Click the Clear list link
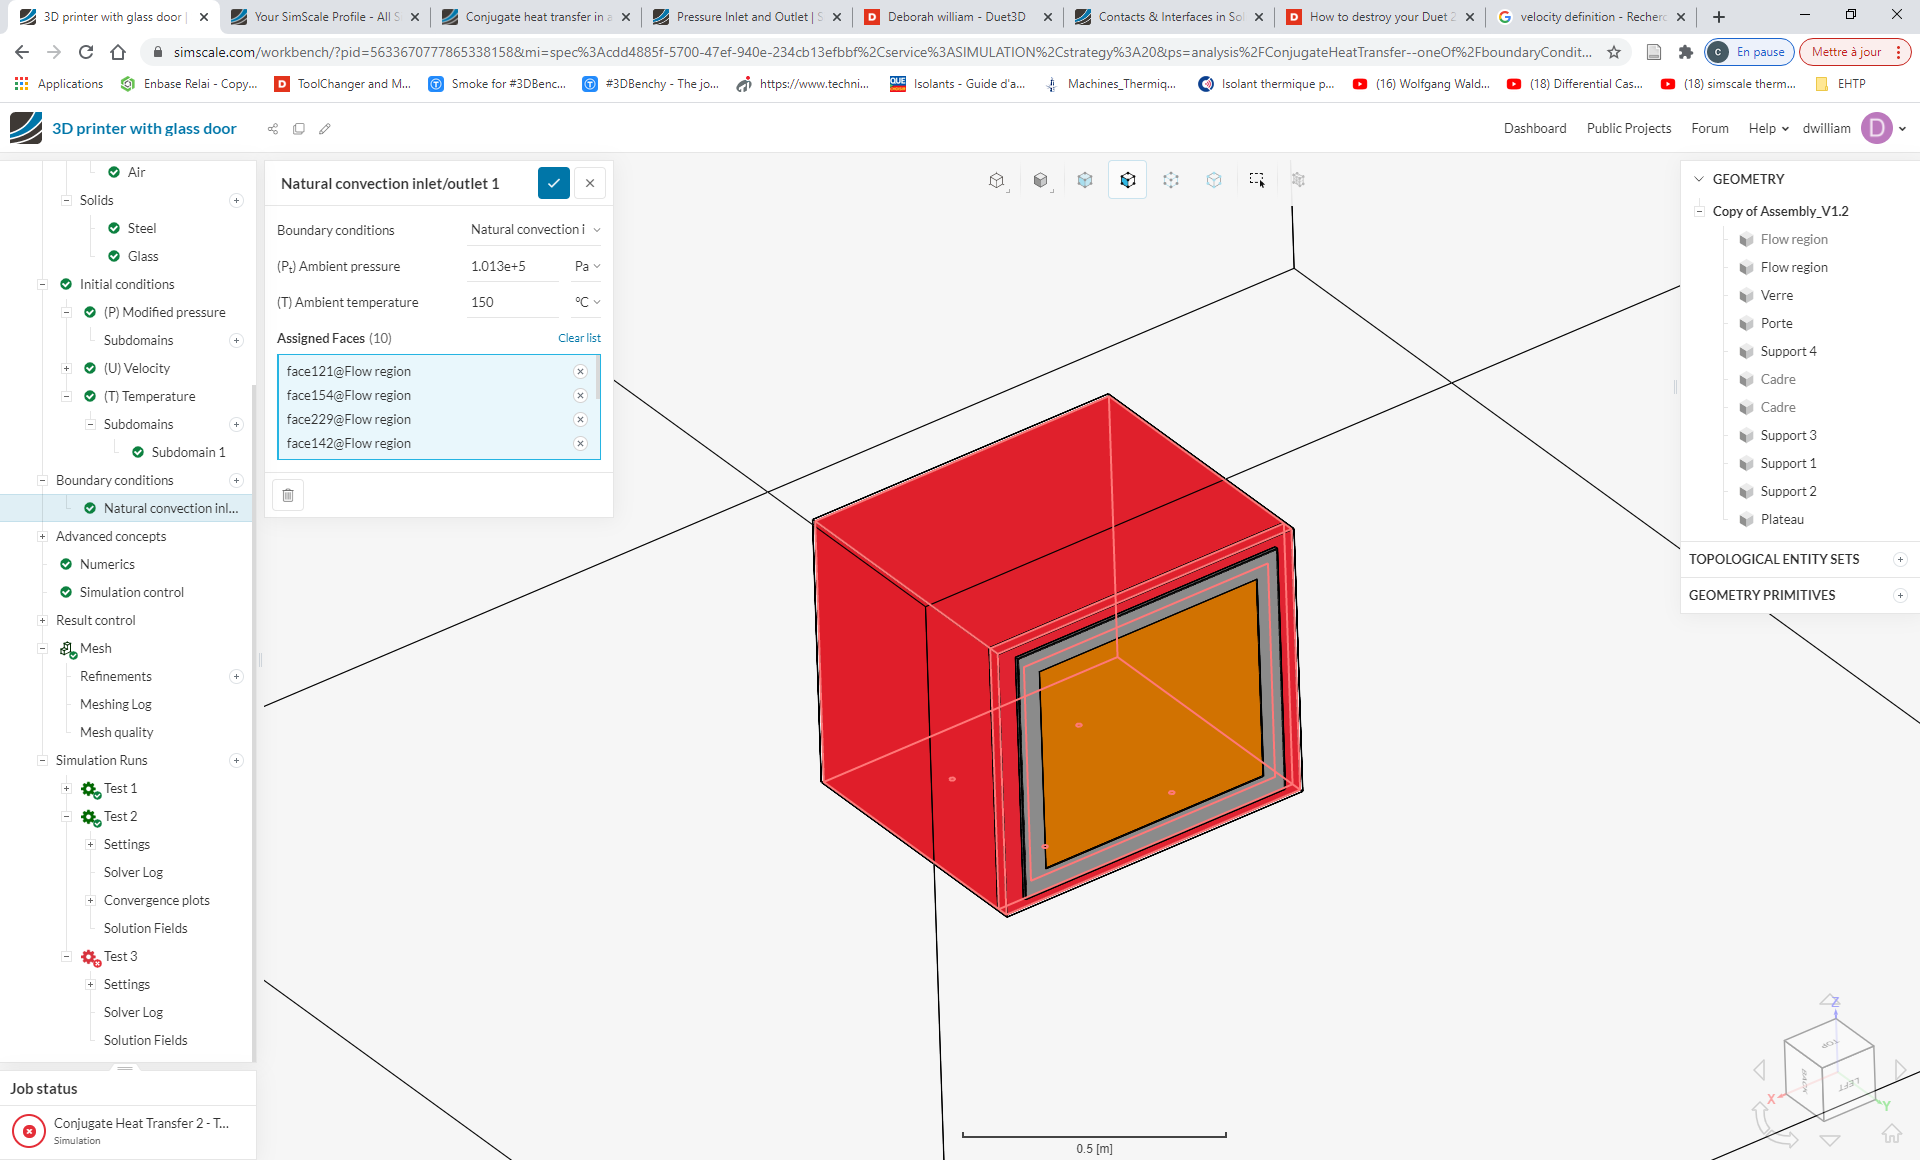Viewport: 1920px width, 1160px height. pos(579,338)
